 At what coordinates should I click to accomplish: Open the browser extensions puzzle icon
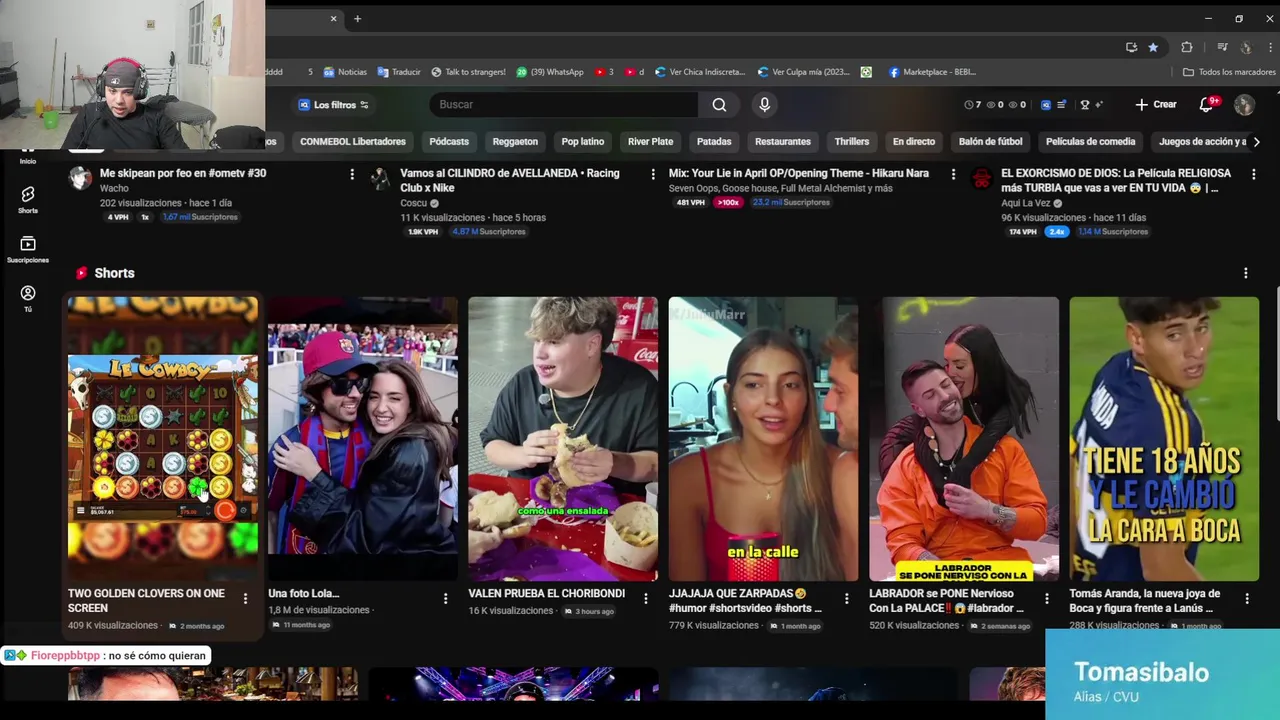pos(1187,47)
